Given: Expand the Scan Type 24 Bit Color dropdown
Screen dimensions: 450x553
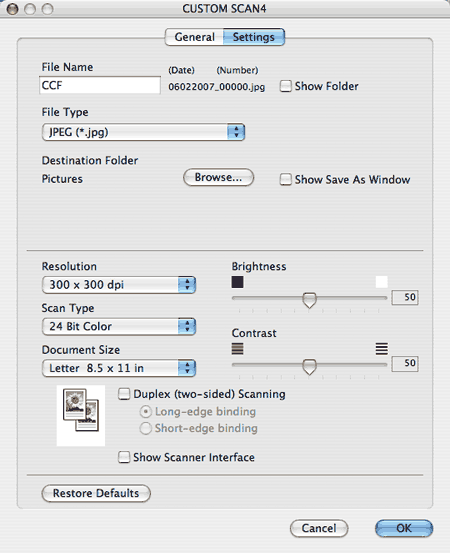Looking at the screenshot, I should pyautogui.click(x=119, y=326).
